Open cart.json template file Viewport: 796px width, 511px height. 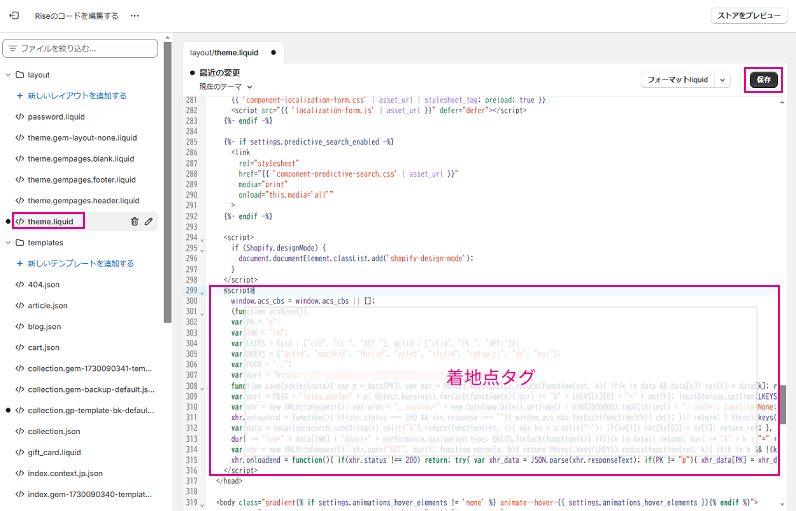point(43,348)
